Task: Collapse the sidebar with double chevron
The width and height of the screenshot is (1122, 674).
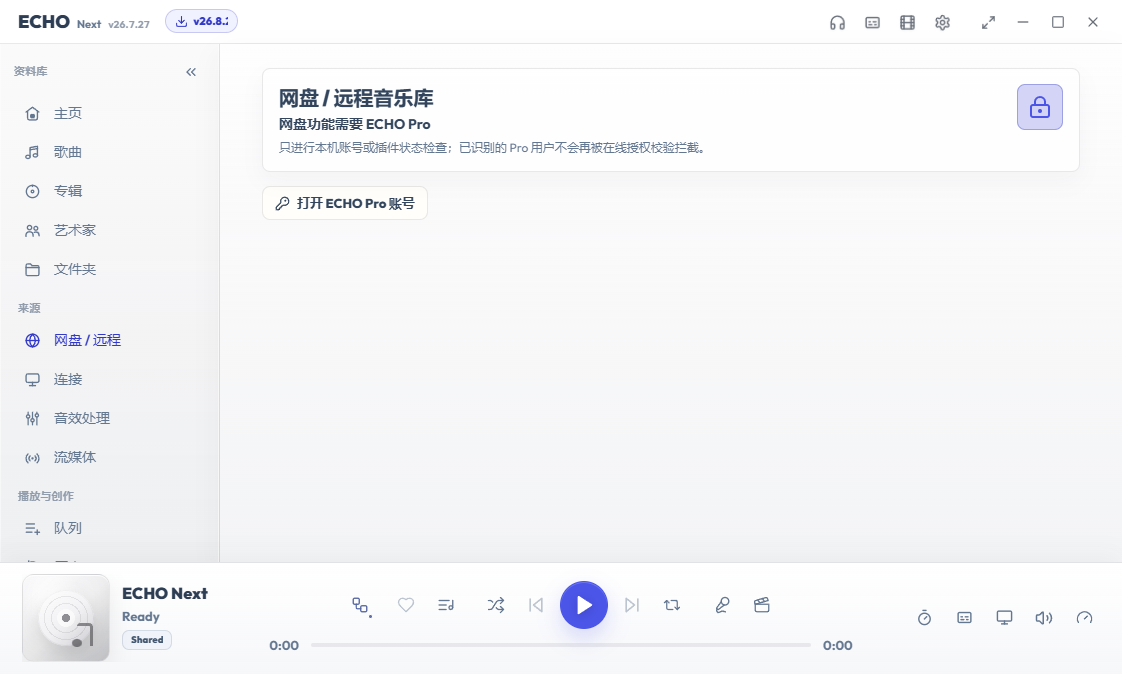Action: point(191,72)
